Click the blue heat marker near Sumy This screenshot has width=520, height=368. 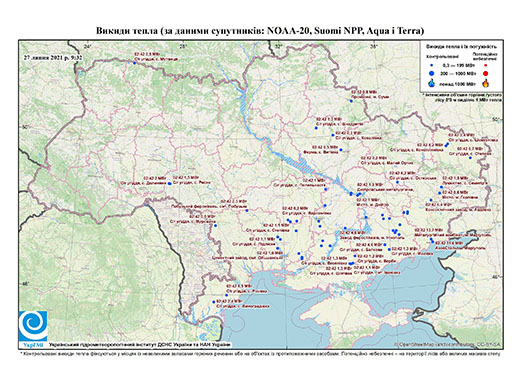(351, 101)
